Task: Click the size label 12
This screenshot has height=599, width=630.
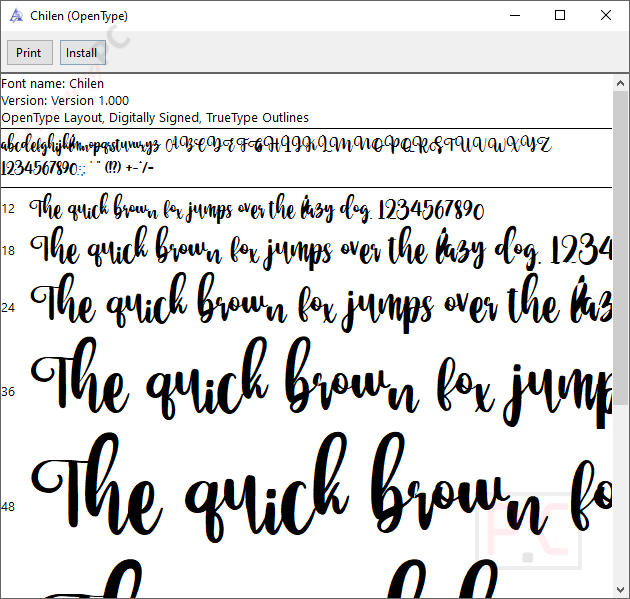Action: point(8,209)
